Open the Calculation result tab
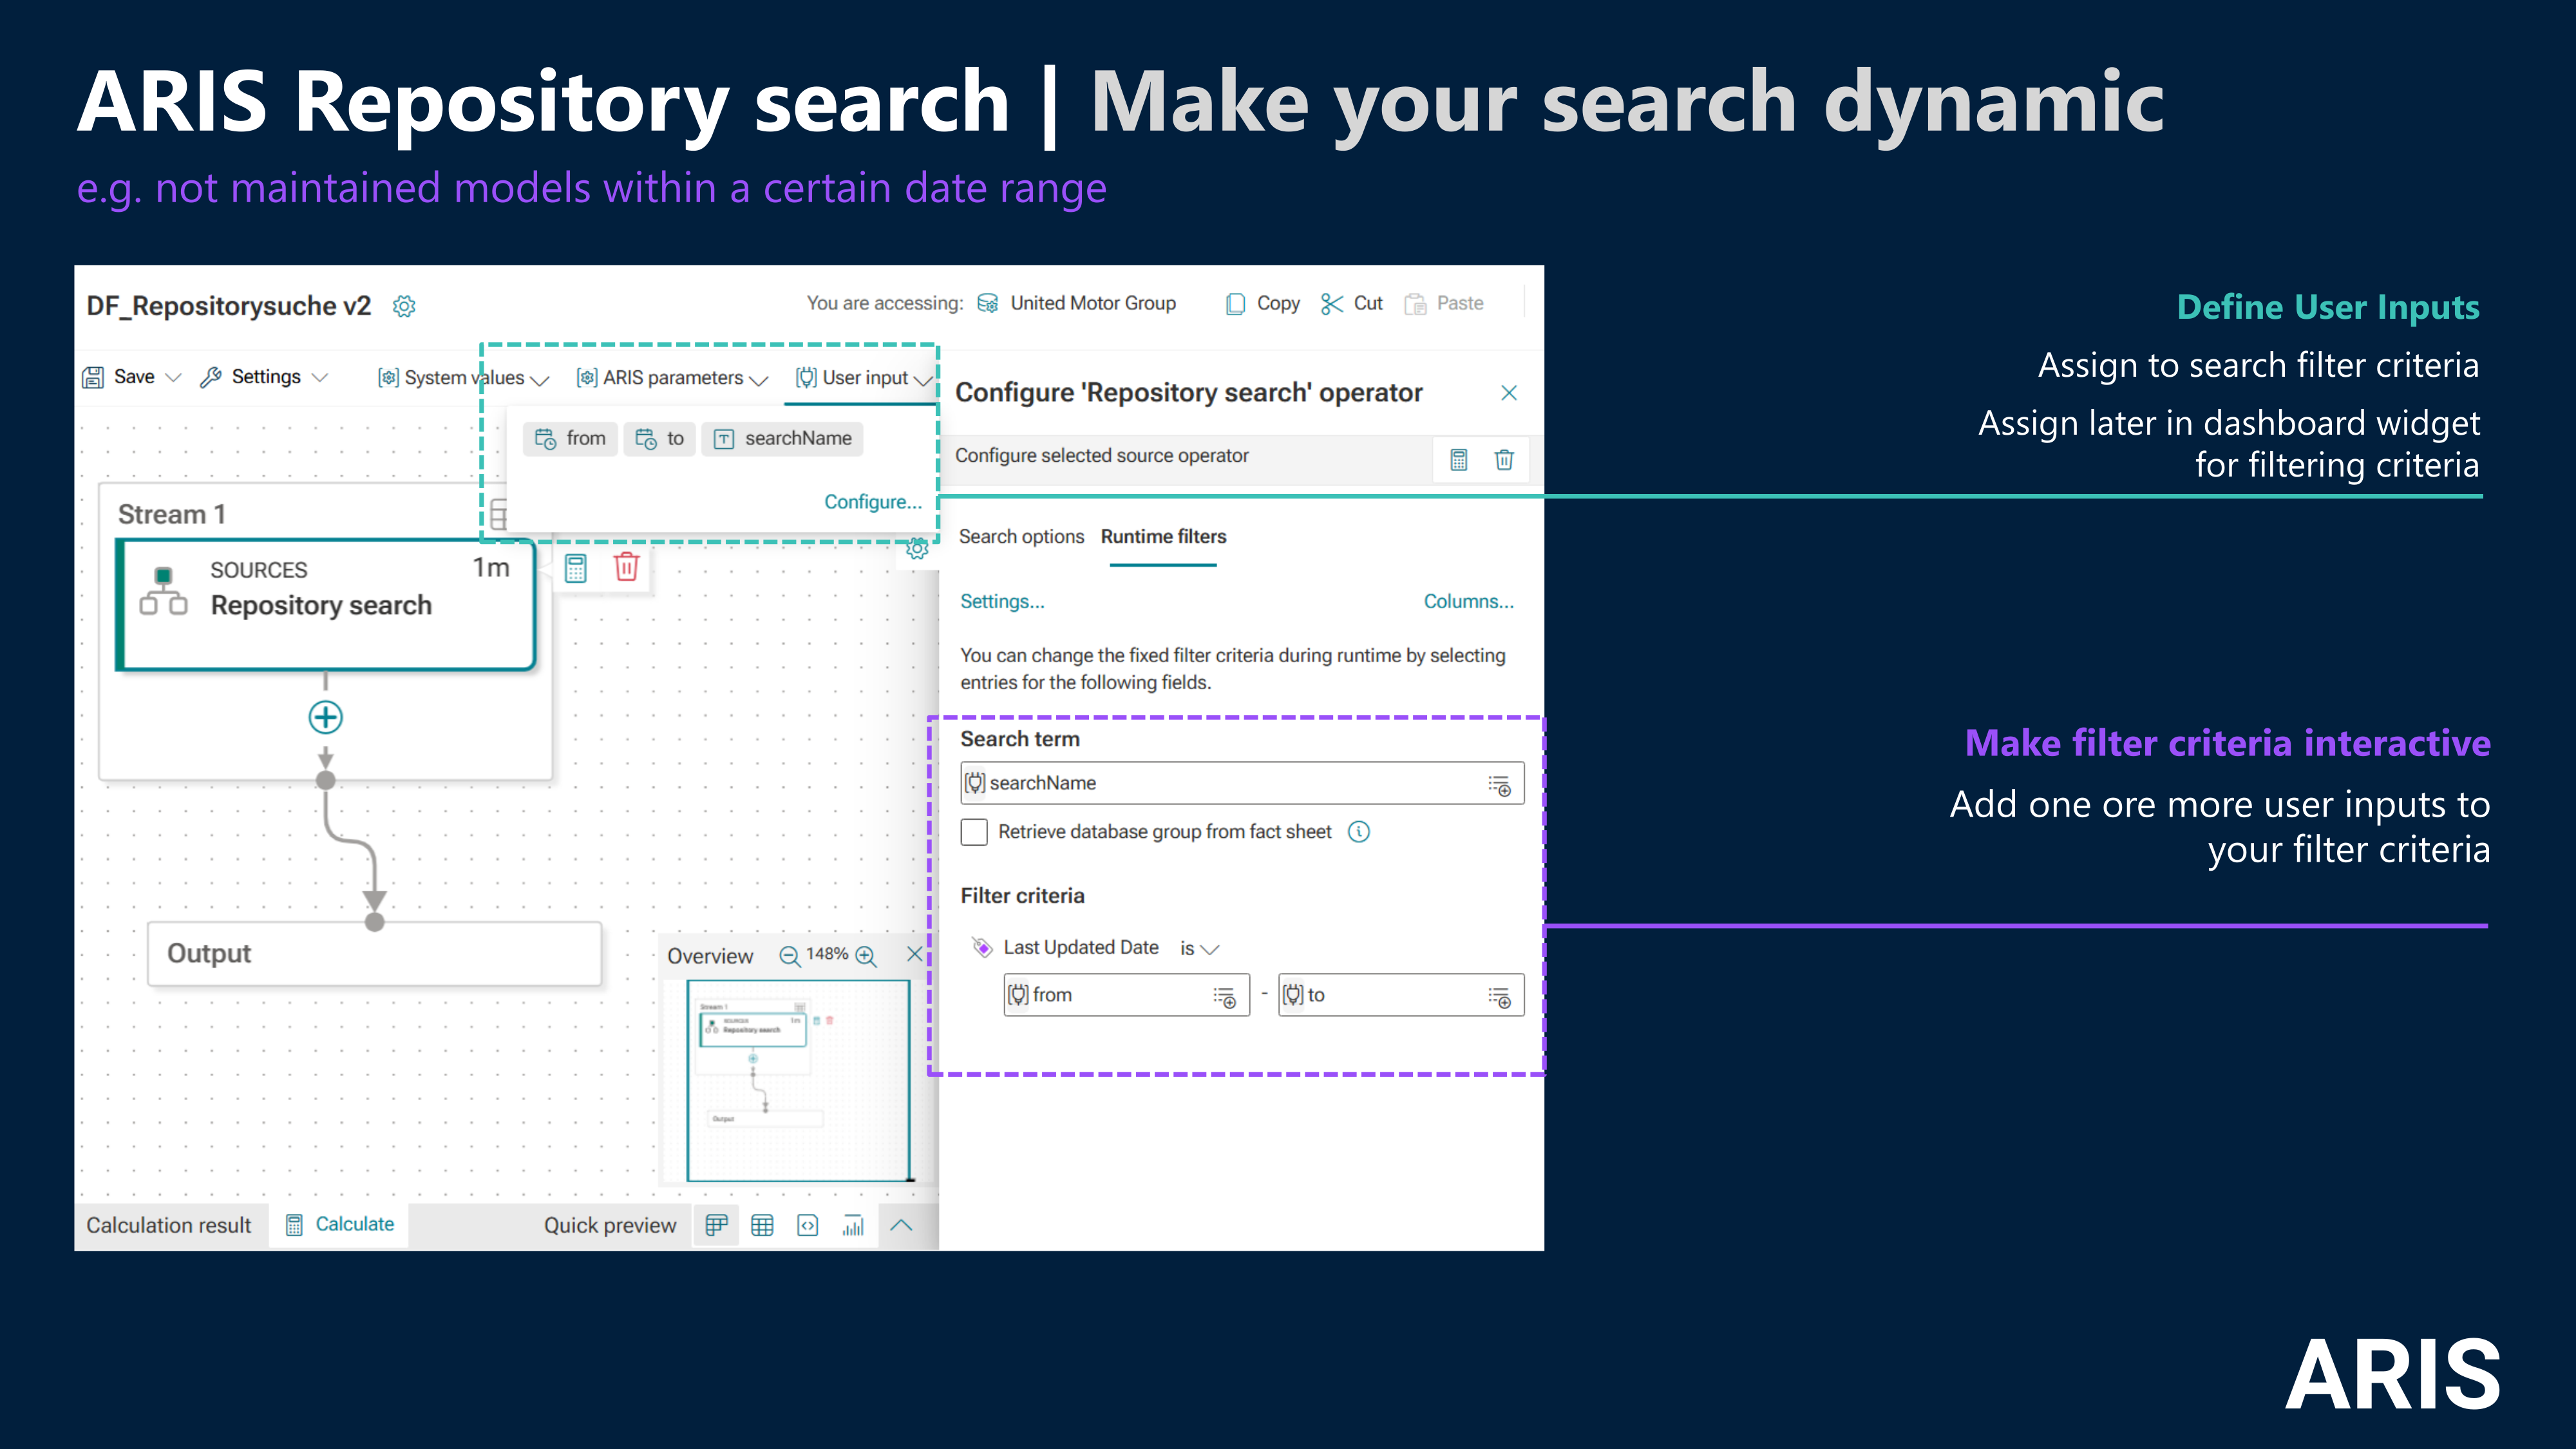The width and height of the screenshot is (2576, 1449). [169, 1225]
